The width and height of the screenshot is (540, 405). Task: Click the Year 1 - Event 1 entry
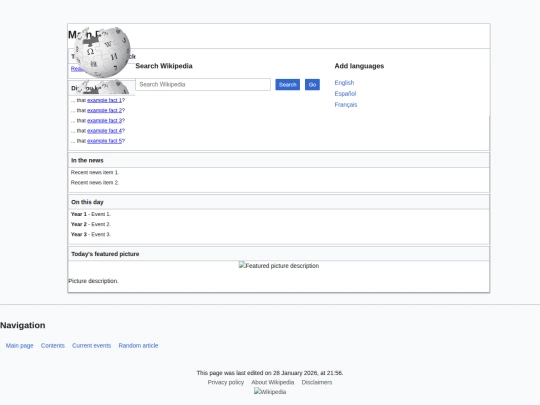[91, 214]
